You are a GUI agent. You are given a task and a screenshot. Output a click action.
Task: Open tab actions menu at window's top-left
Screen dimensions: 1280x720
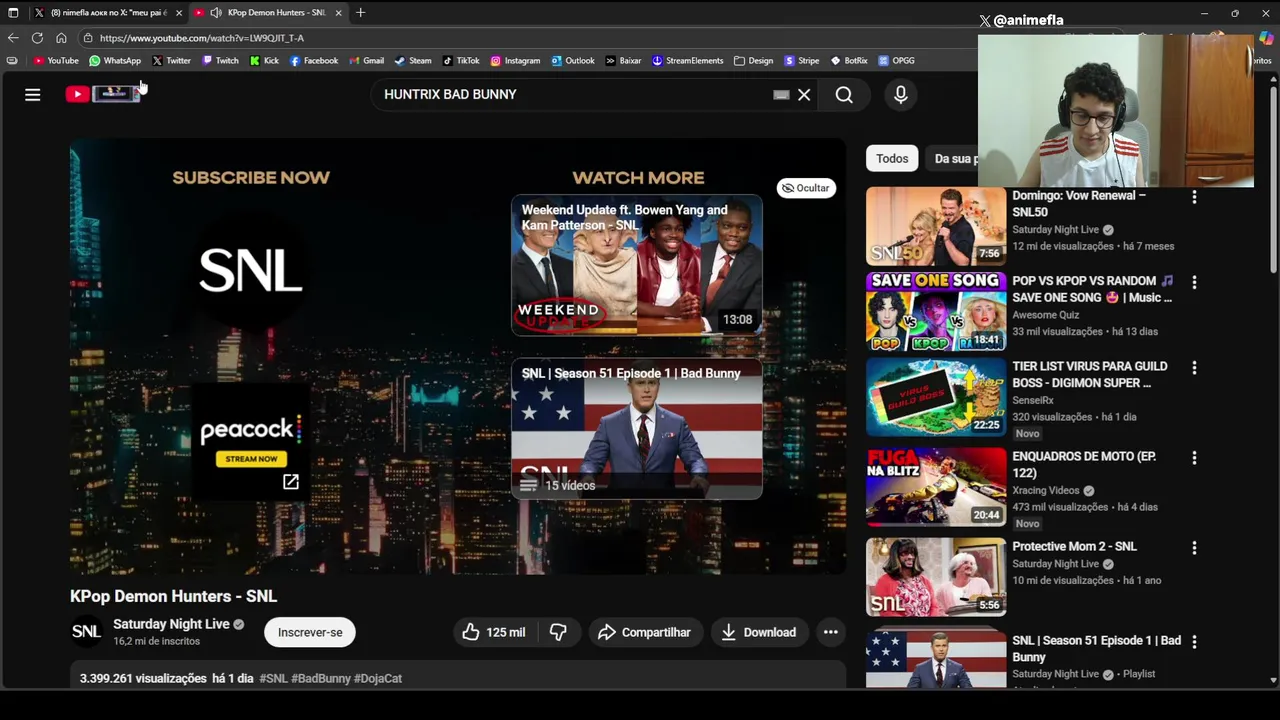click(x=13, y=13)
